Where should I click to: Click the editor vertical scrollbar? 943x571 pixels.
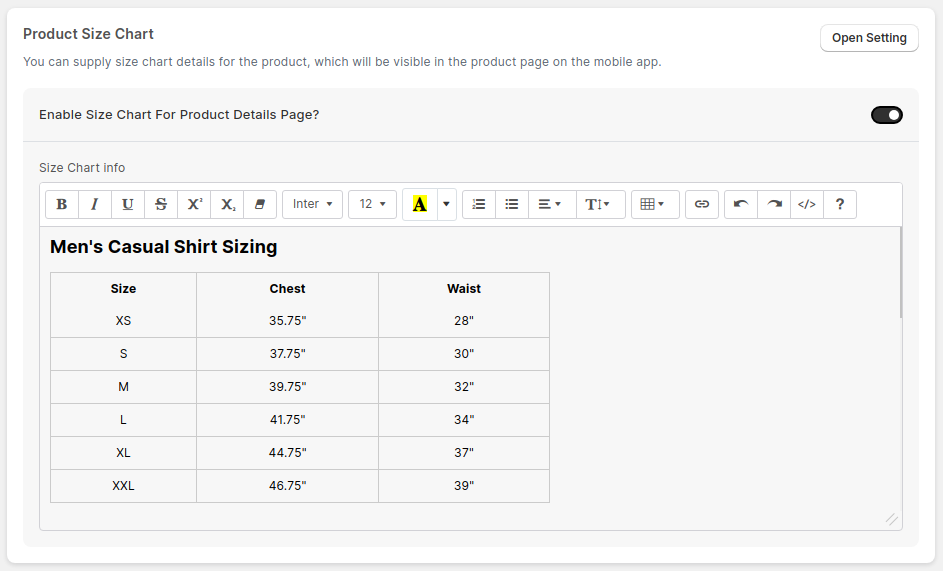pos(900,273)
